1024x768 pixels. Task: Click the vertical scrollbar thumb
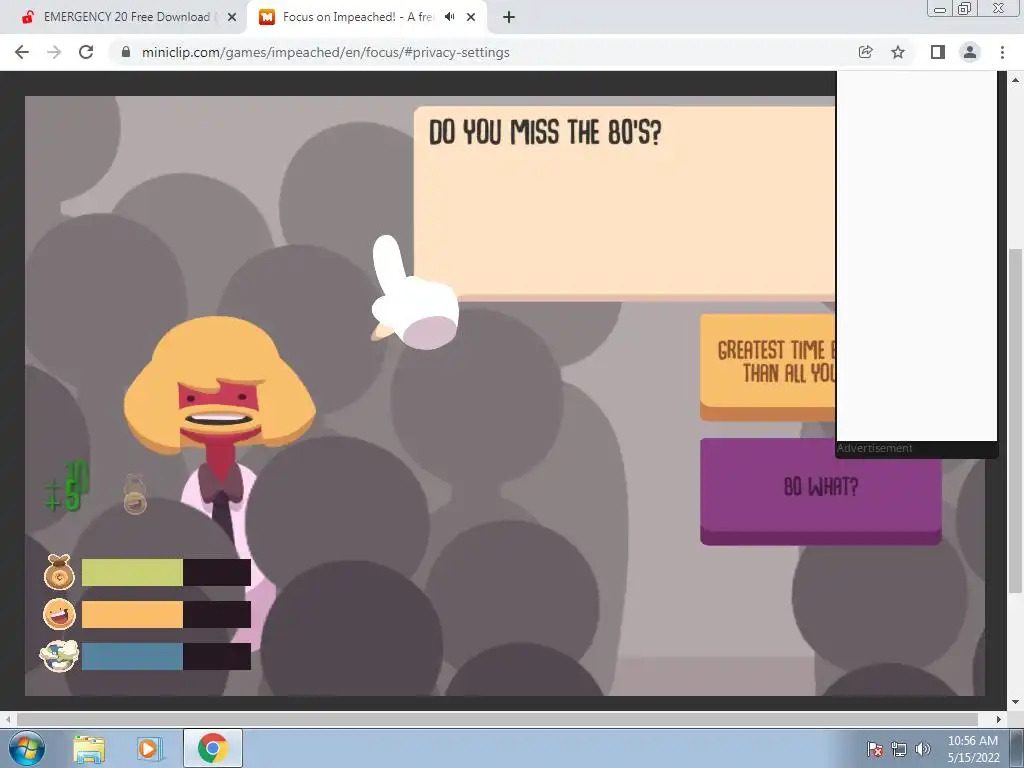(1015, 421)
